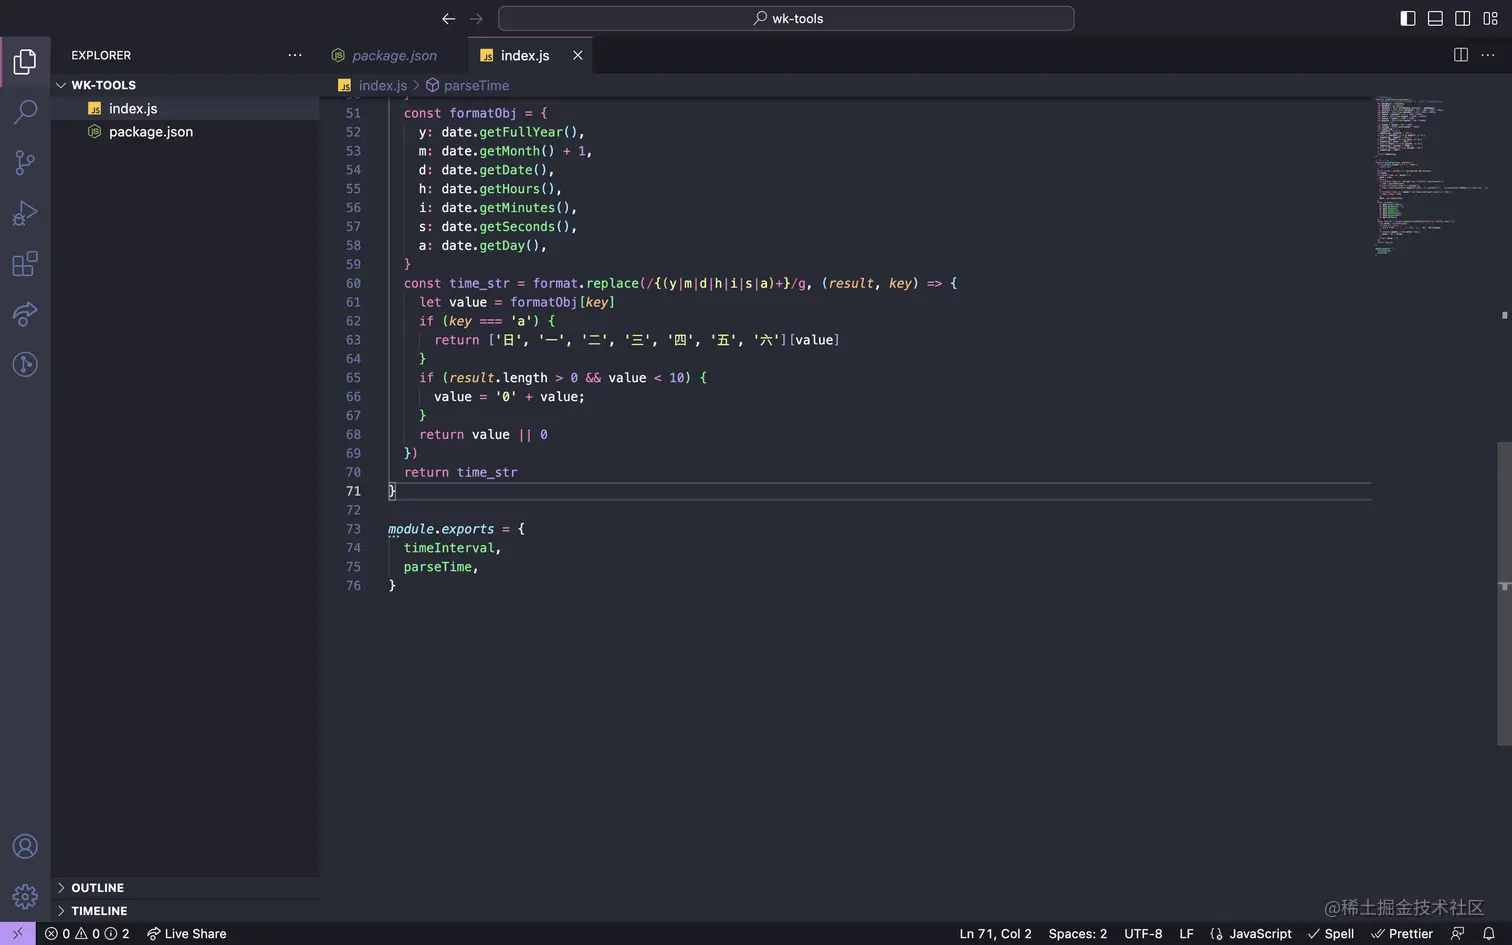1512x945 pixels.
Task: Click the JavaScript language mode button
Action: [x=1251, y=933]
